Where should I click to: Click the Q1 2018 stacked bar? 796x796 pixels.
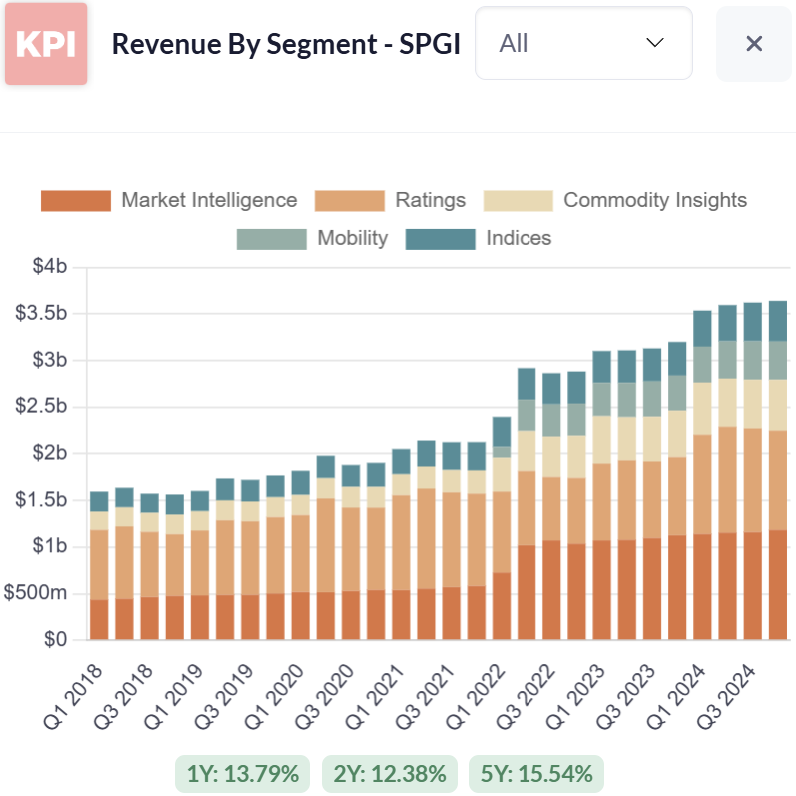[x=99, y=565]
